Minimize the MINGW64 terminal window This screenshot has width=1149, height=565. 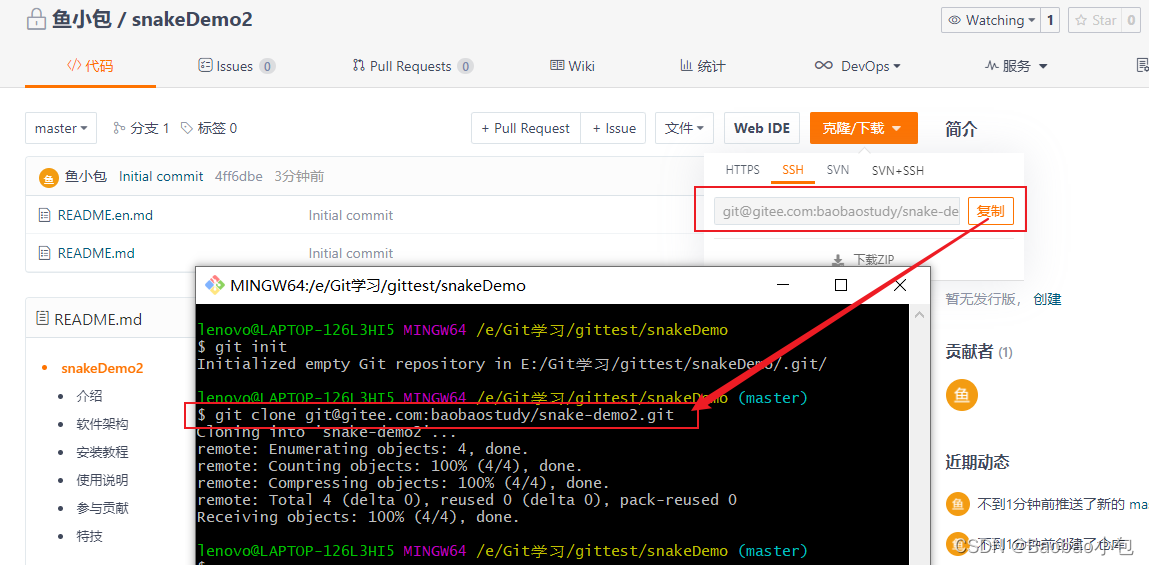tap(783, 285)
